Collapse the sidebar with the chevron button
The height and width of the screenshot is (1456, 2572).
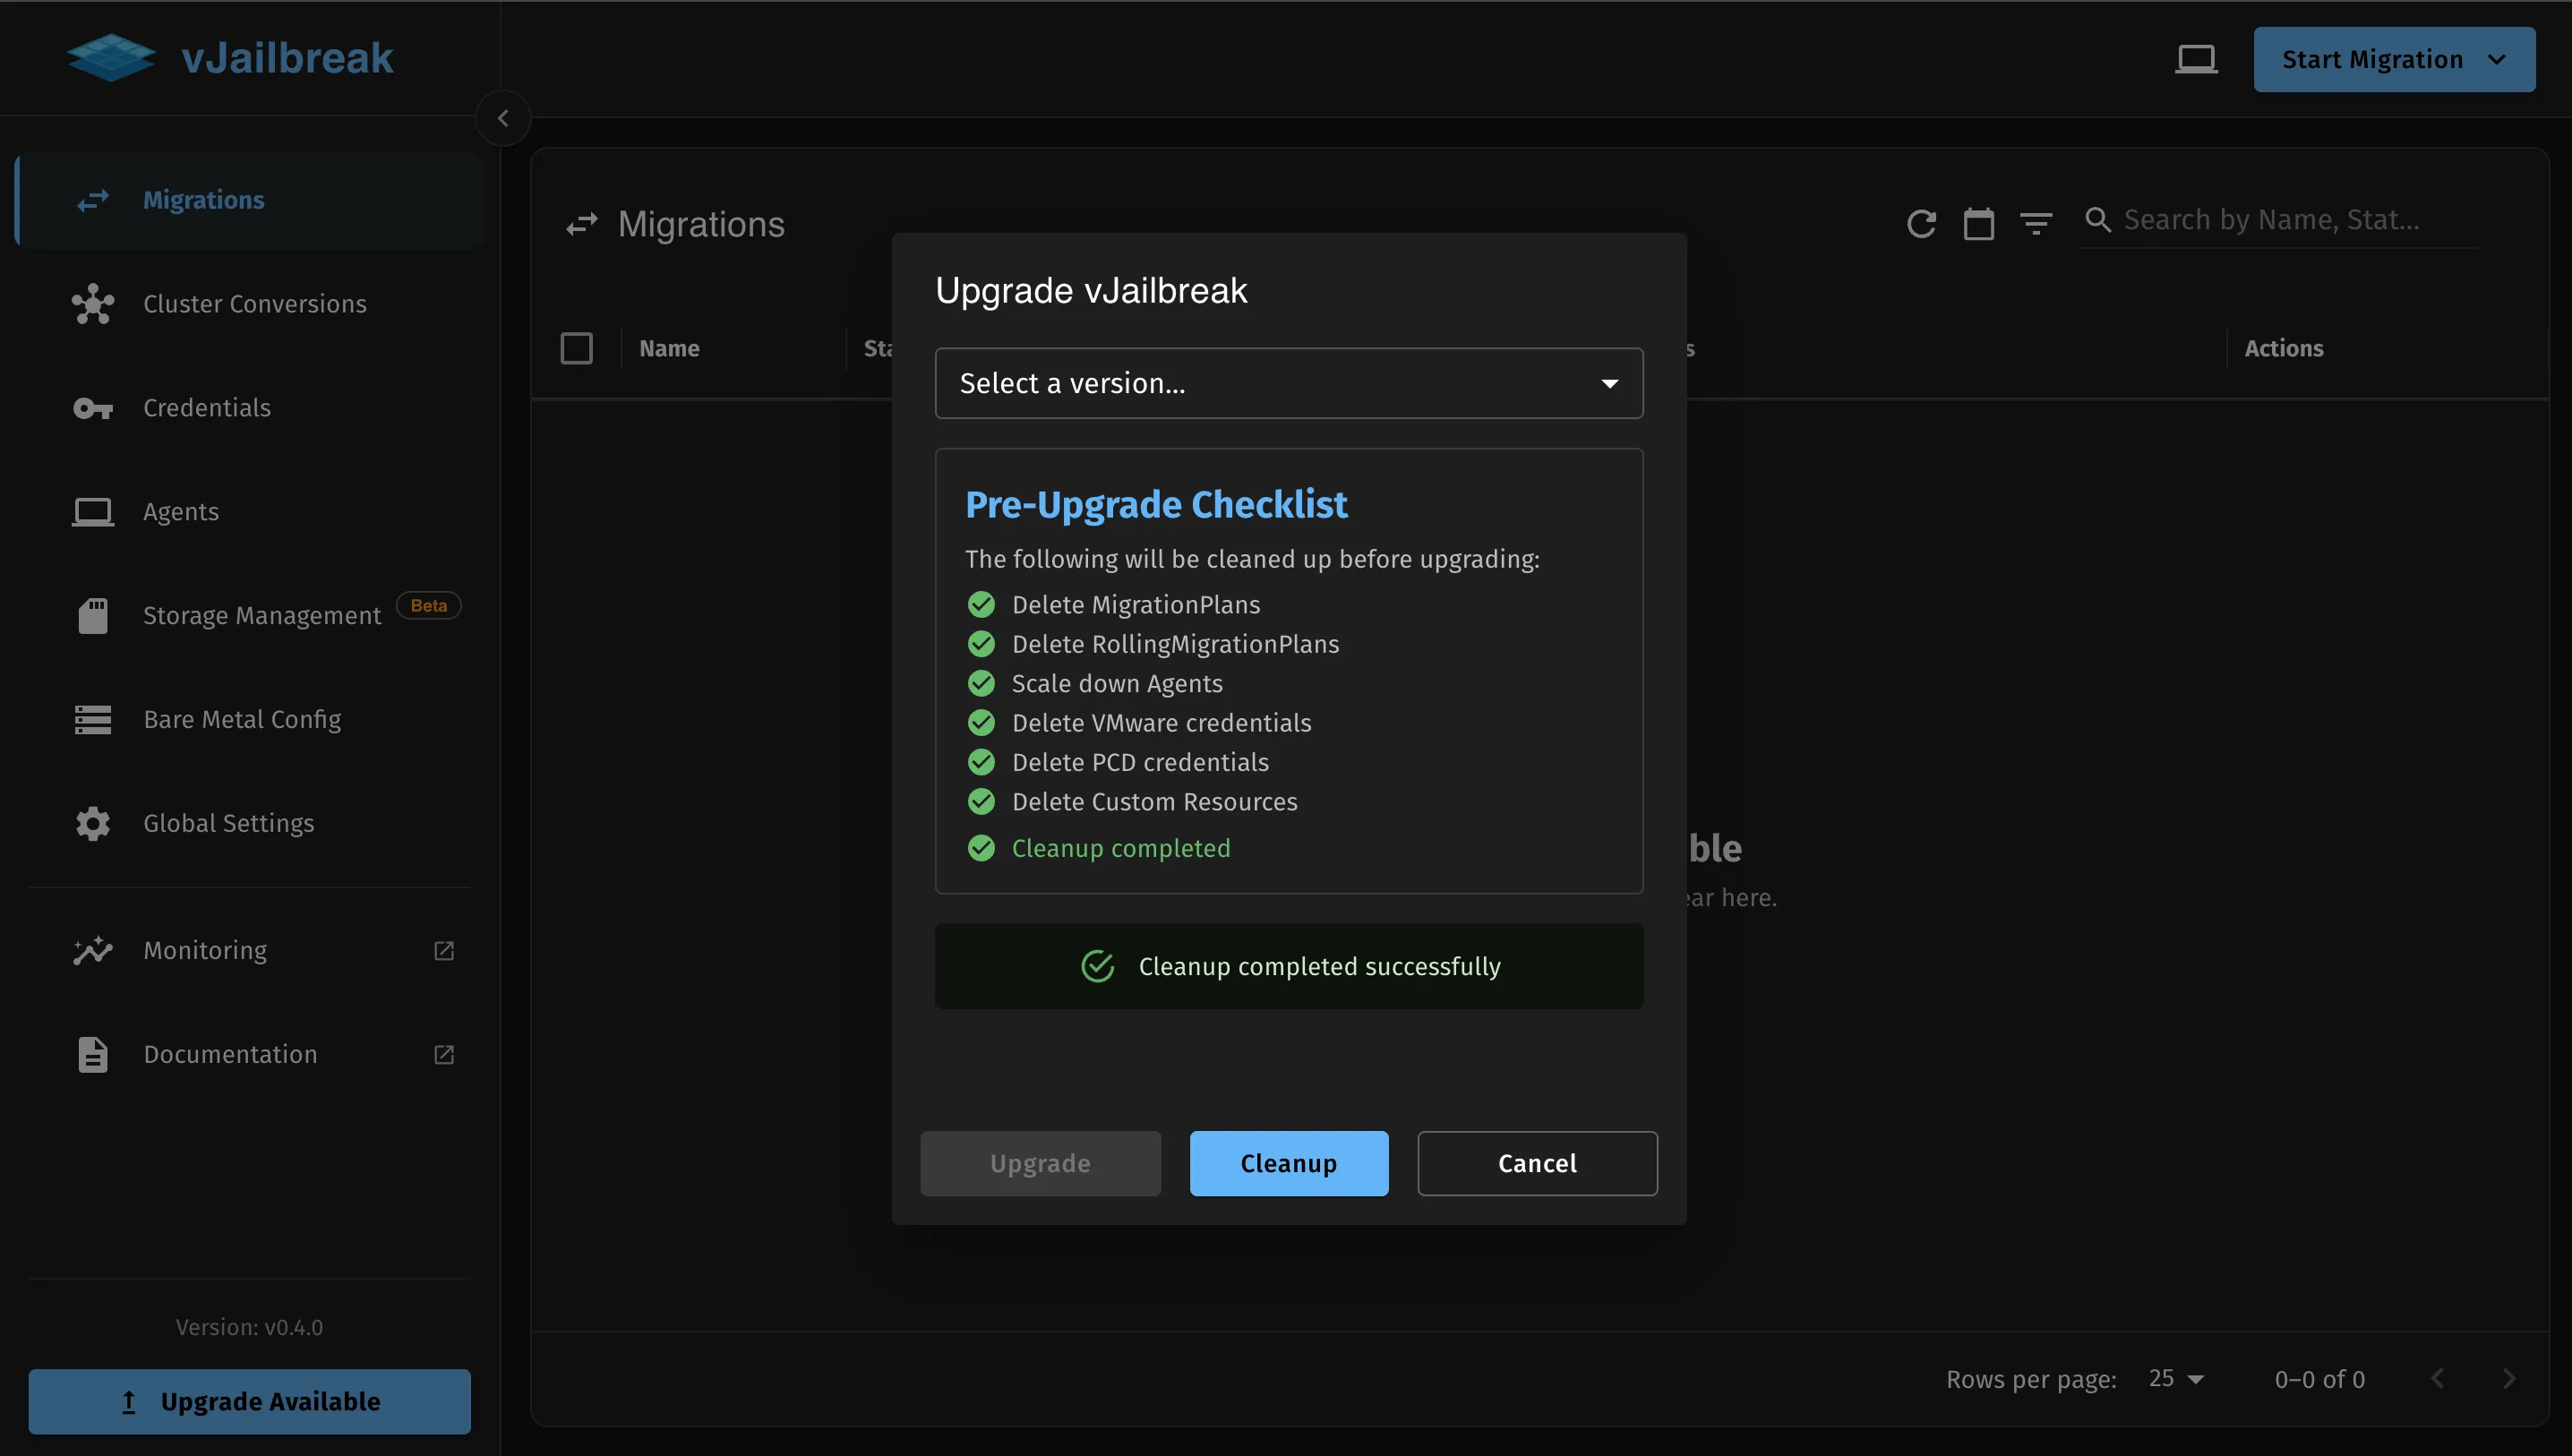(x=503, y=118)
